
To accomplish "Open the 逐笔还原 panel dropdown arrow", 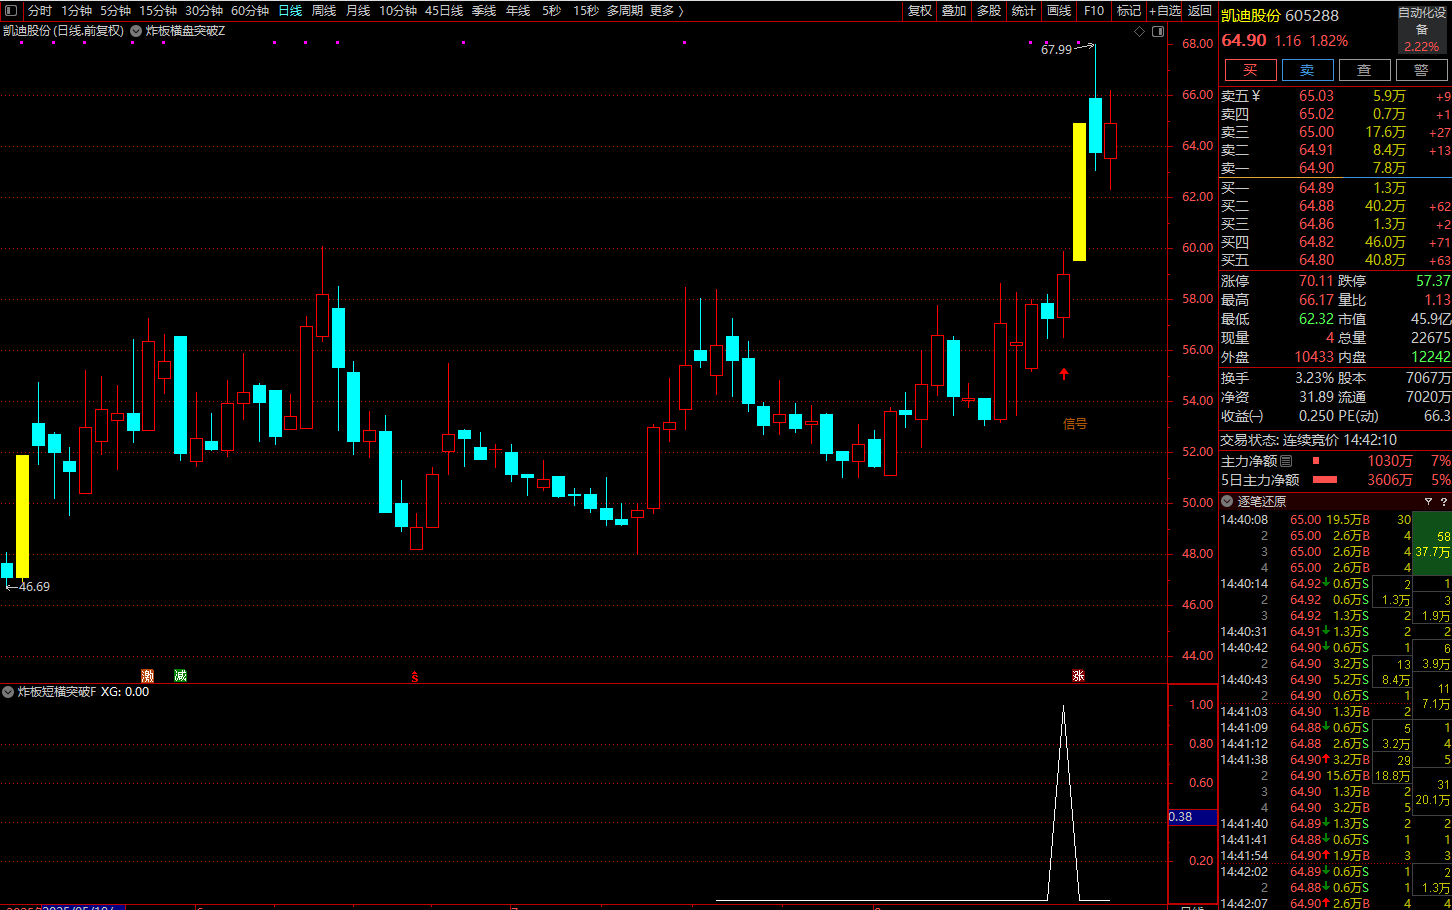I will [1227, 501].
